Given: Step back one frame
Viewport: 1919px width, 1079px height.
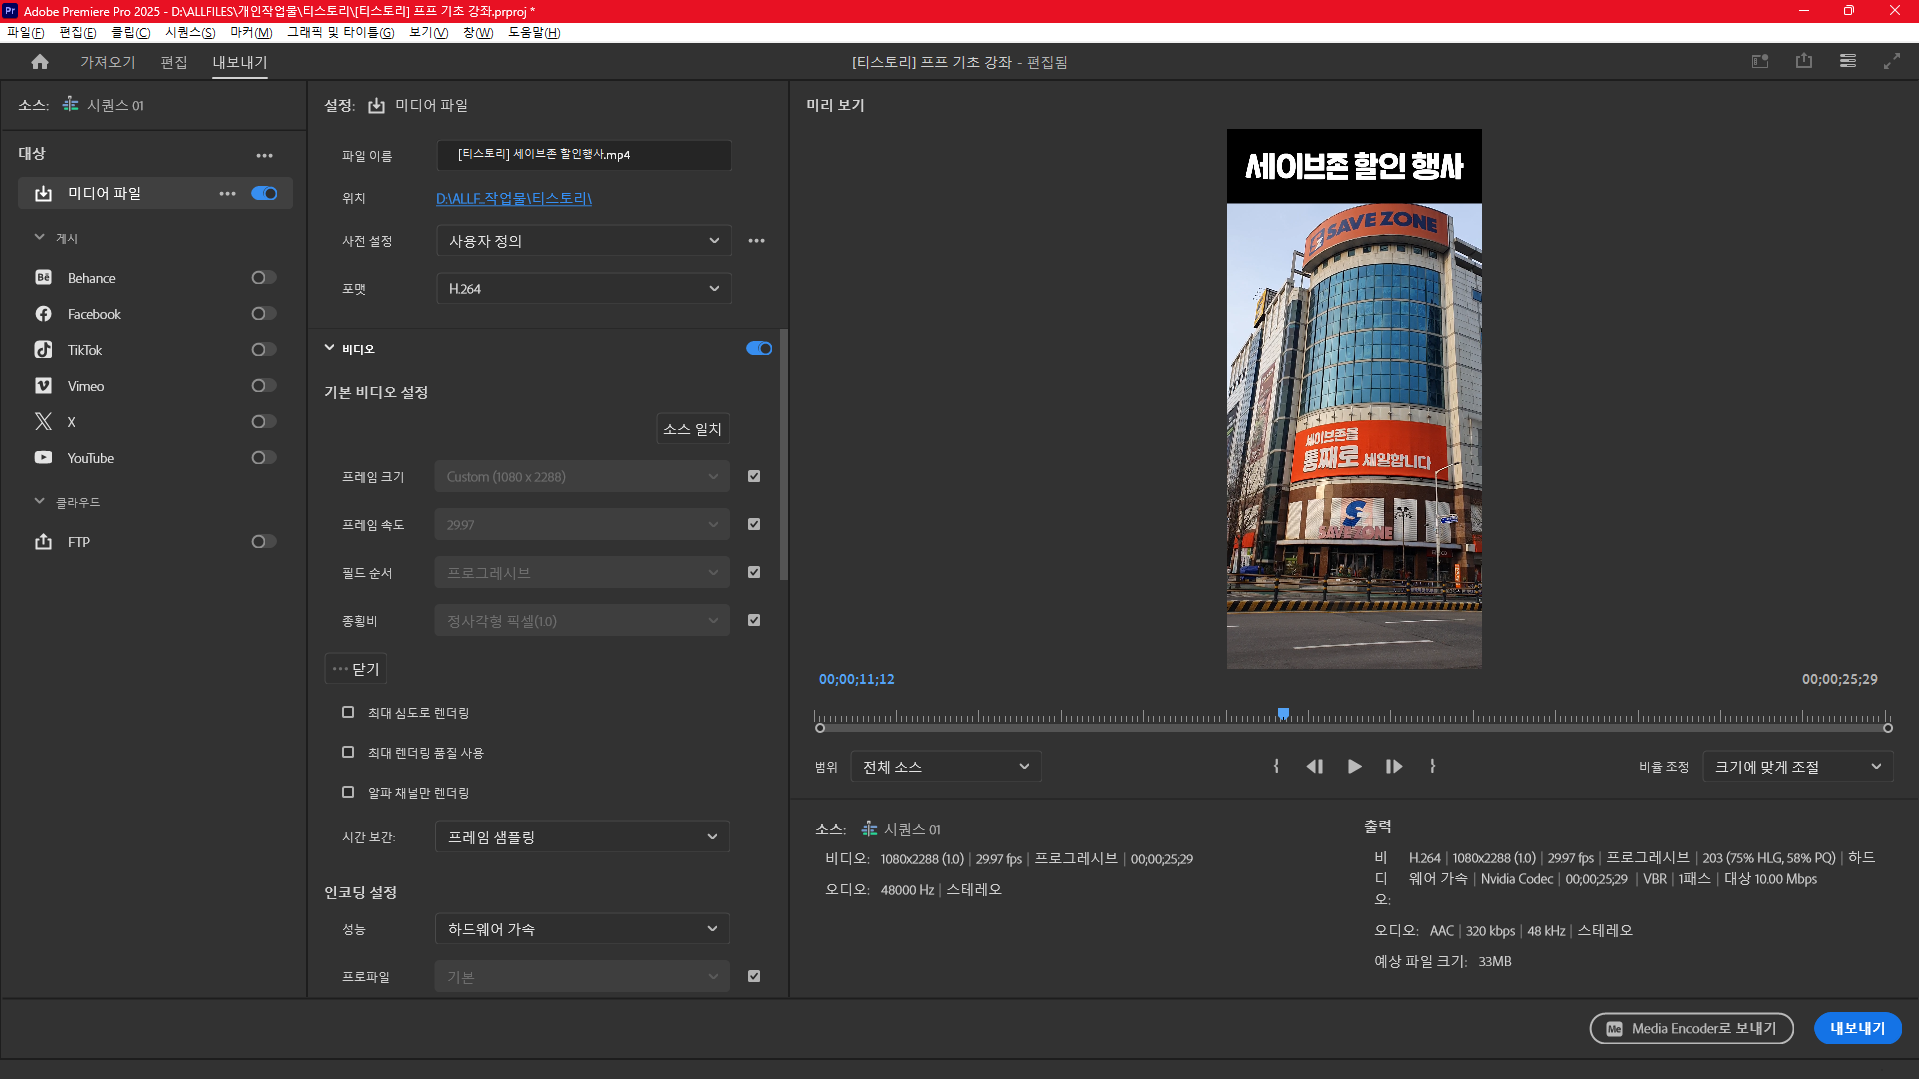Looking at the screenshot, I should pyautogui.click(x=1315, y=767).
